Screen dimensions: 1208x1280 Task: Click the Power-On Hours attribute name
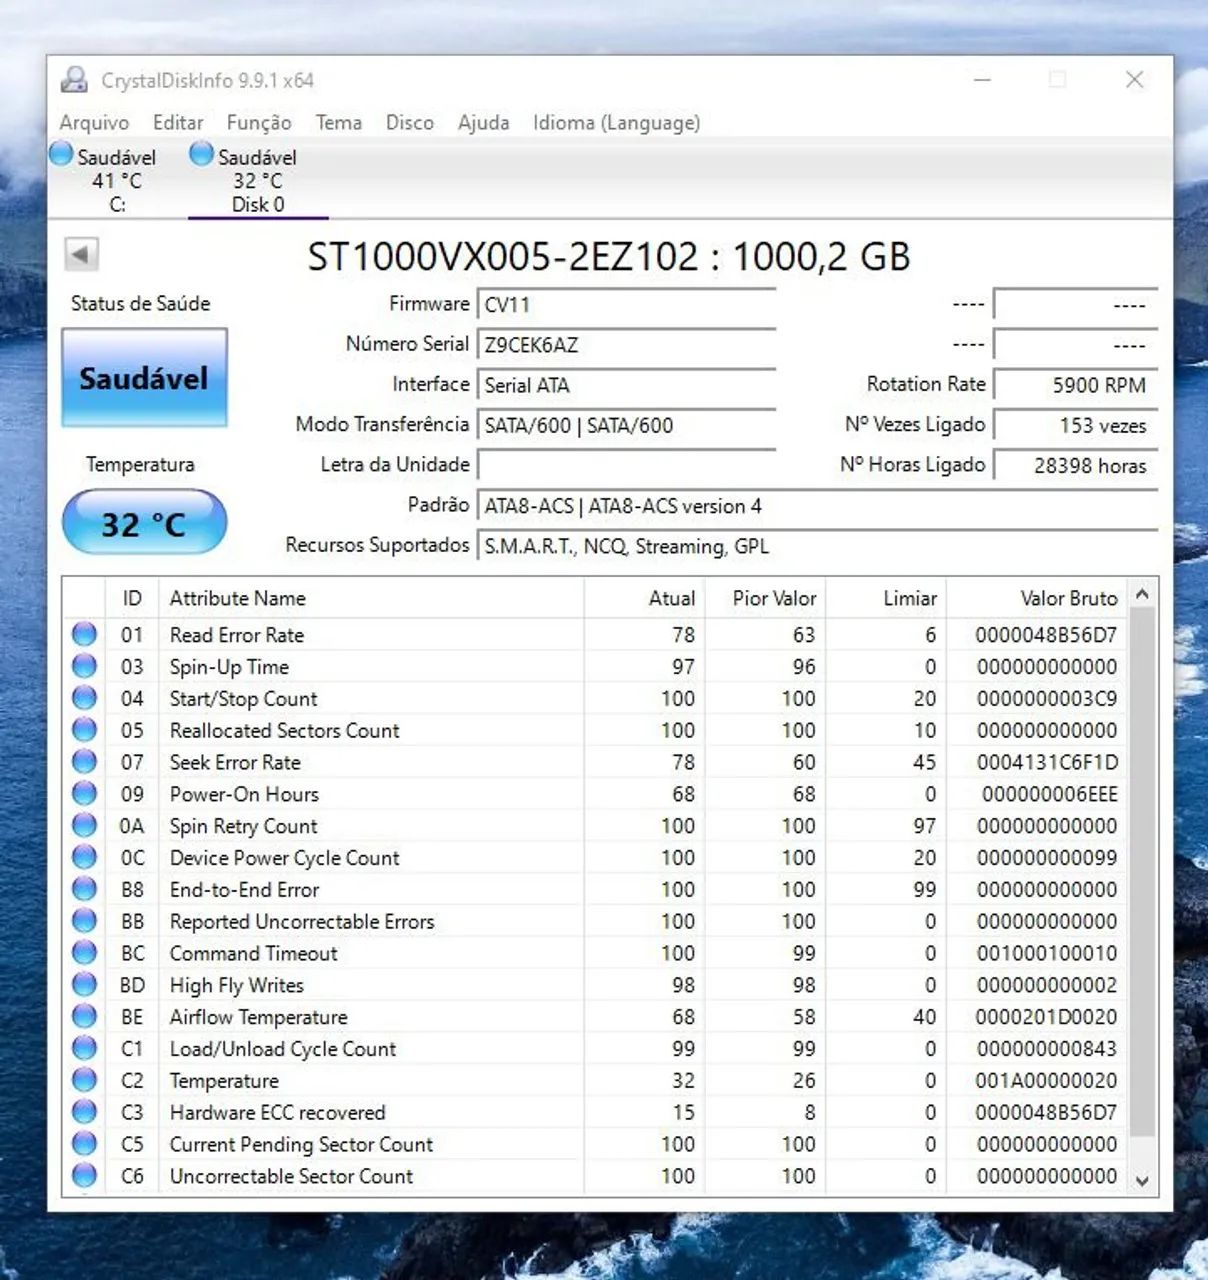pos(244,794)
